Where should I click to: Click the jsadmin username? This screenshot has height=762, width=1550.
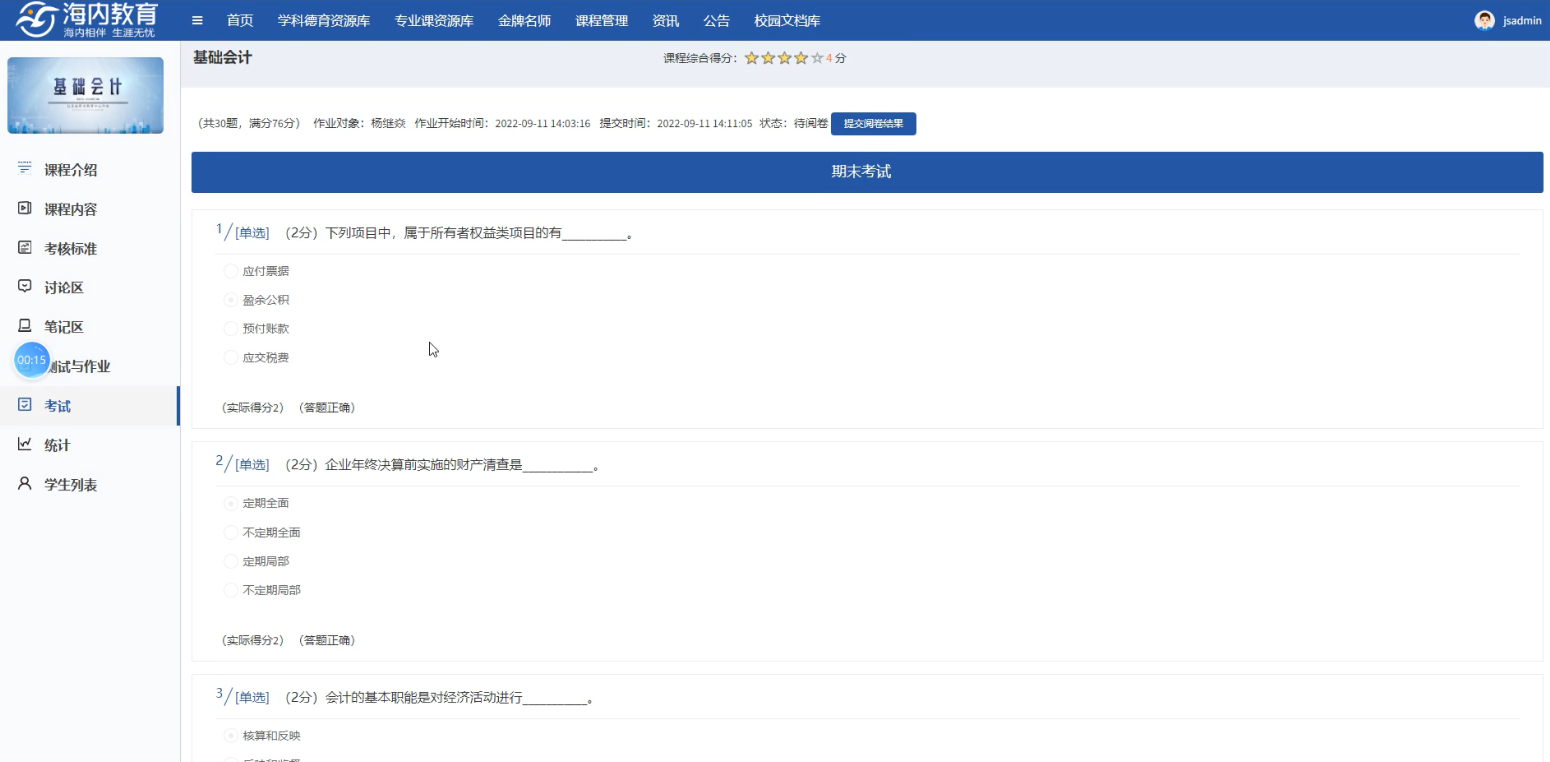click(x=1522, y=21)
